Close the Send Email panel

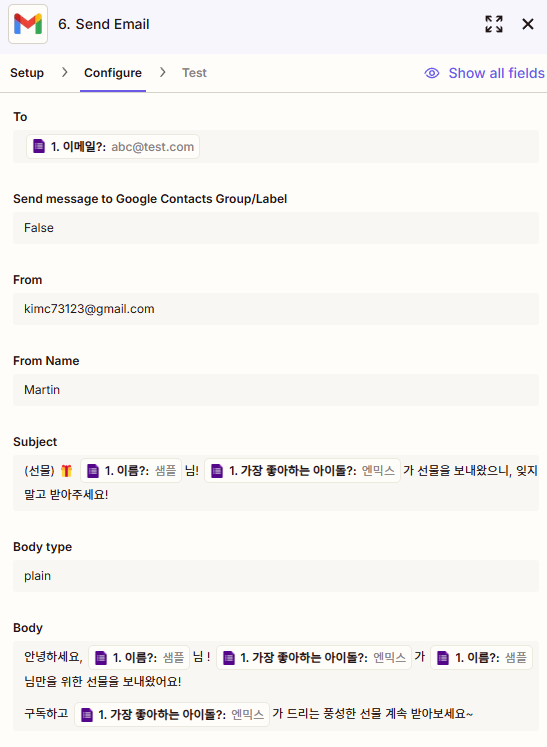coord(527,24)
